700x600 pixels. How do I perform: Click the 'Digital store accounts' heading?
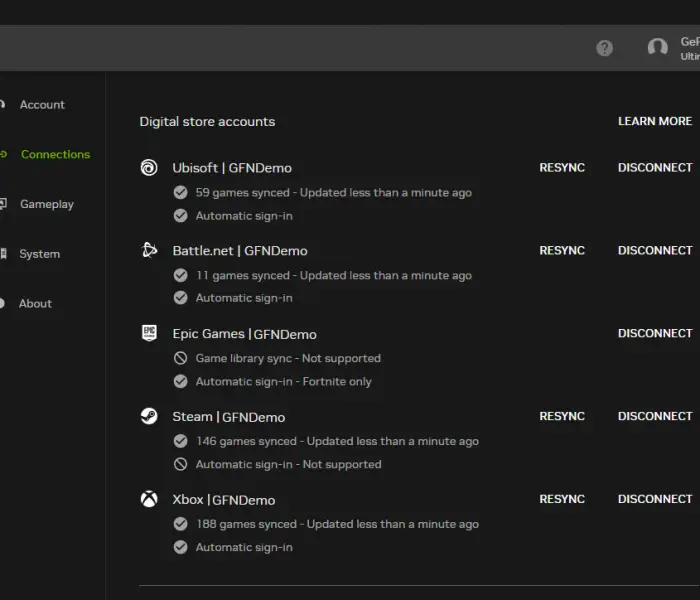207,121
